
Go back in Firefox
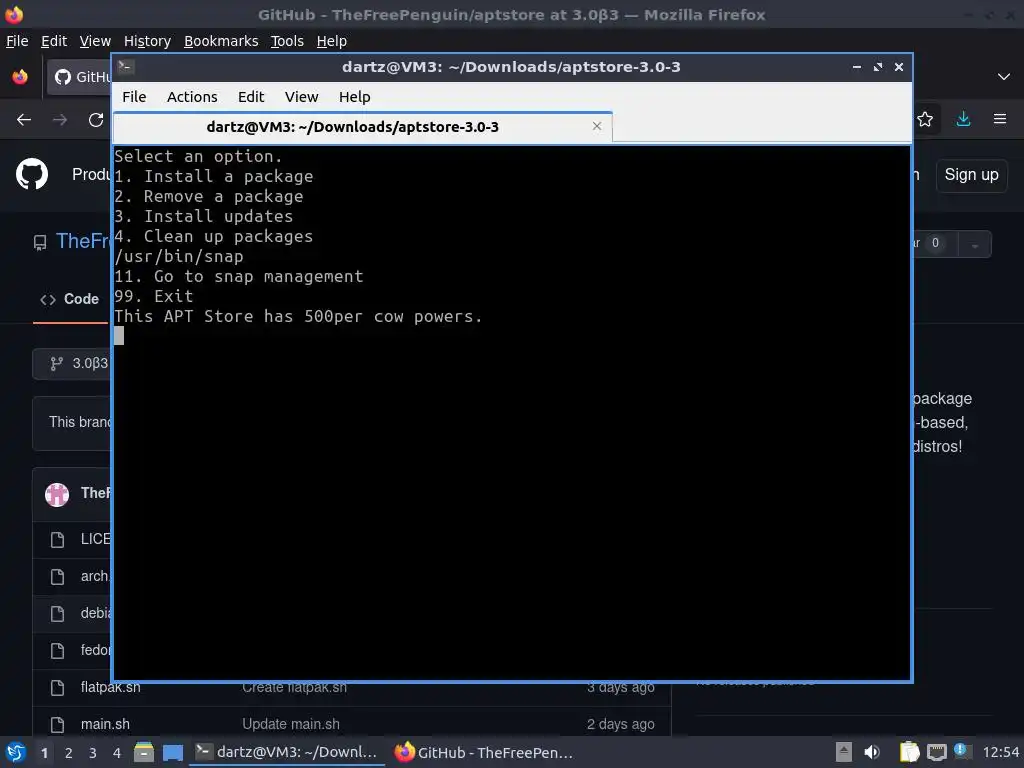coord(24,120)
